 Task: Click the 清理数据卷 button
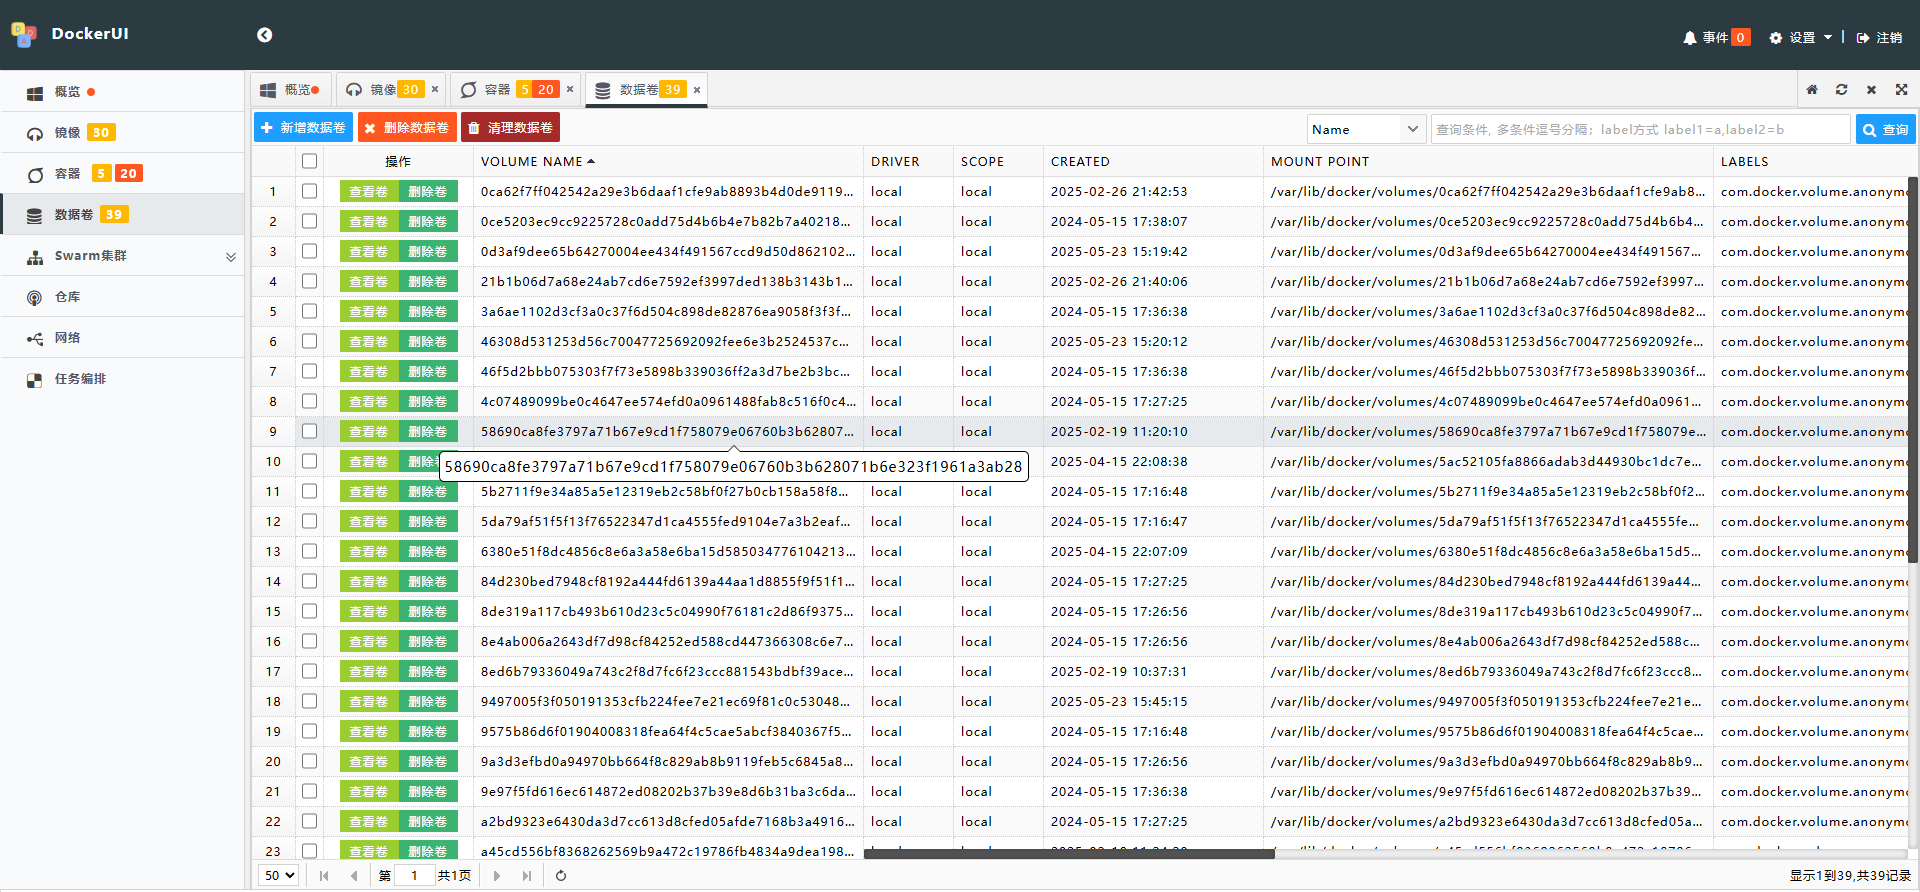click(x=511, y=128)
